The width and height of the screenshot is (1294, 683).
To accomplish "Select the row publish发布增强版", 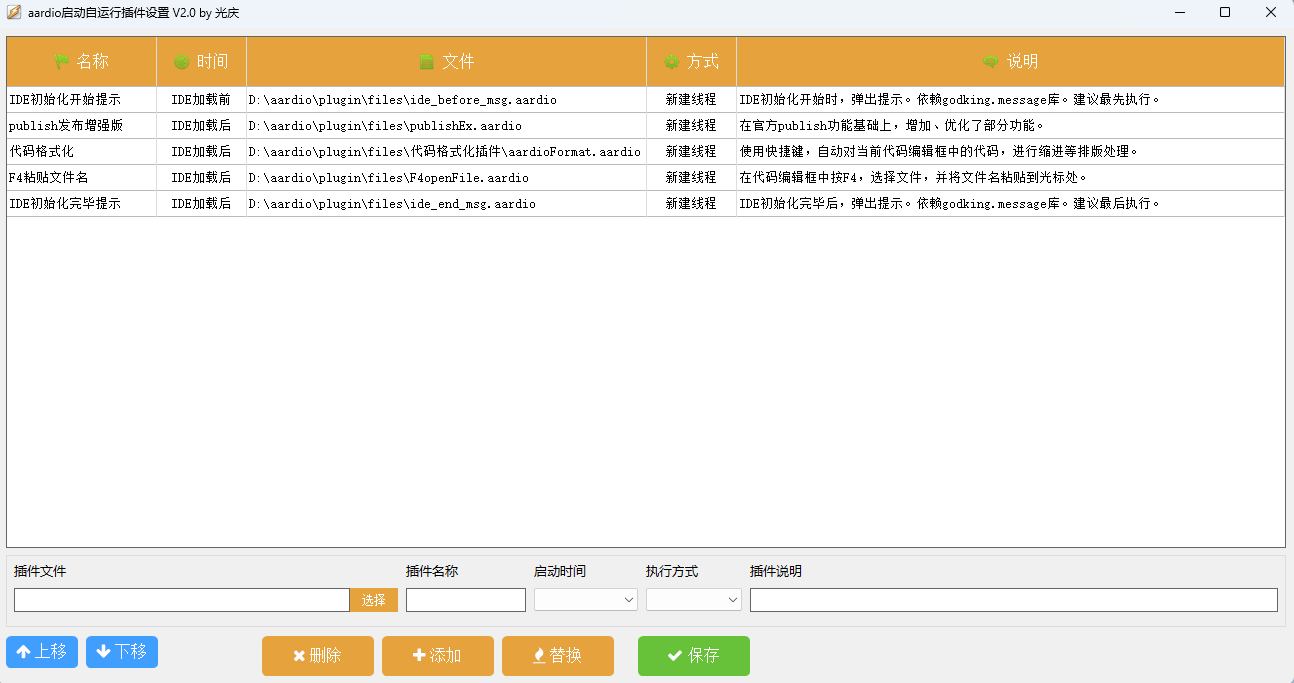I will [x=646, y=126].
